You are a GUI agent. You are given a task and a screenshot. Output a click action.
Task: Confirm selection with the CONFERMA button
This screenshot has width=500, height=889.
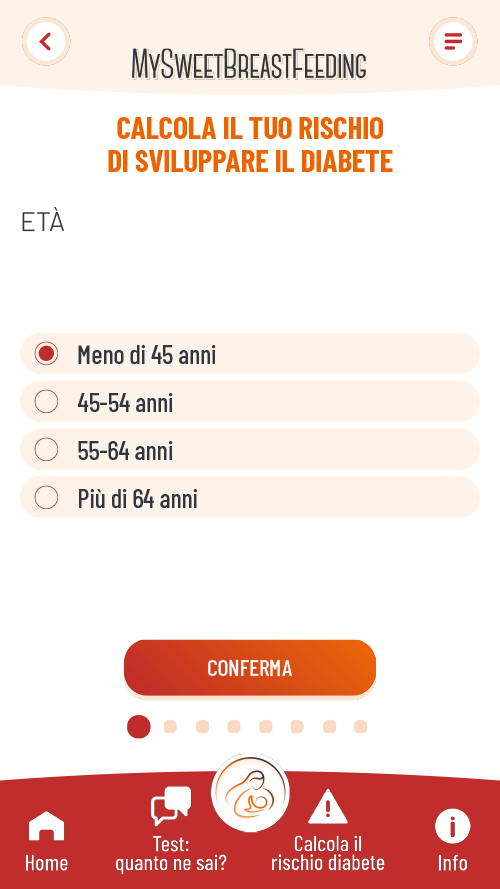[x=250, y=668]
